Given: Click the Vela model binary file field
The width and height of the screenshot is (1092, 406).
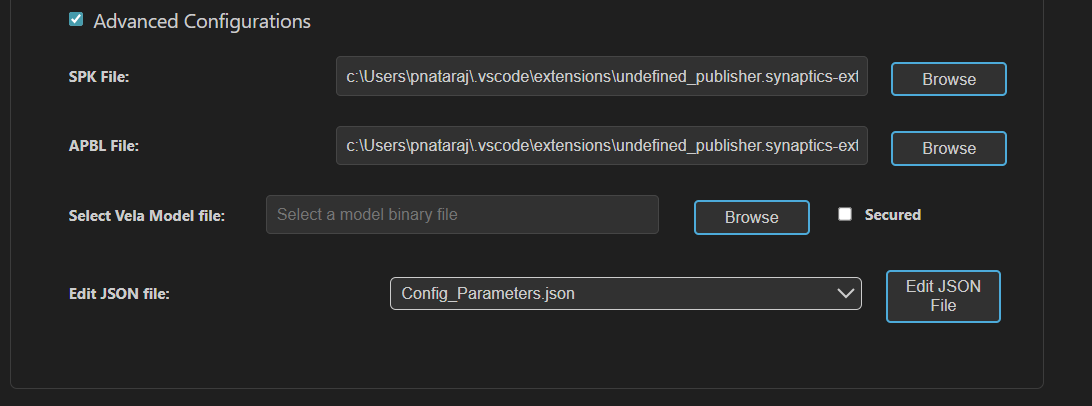Looking at the screenshot, I should point(462,214).
